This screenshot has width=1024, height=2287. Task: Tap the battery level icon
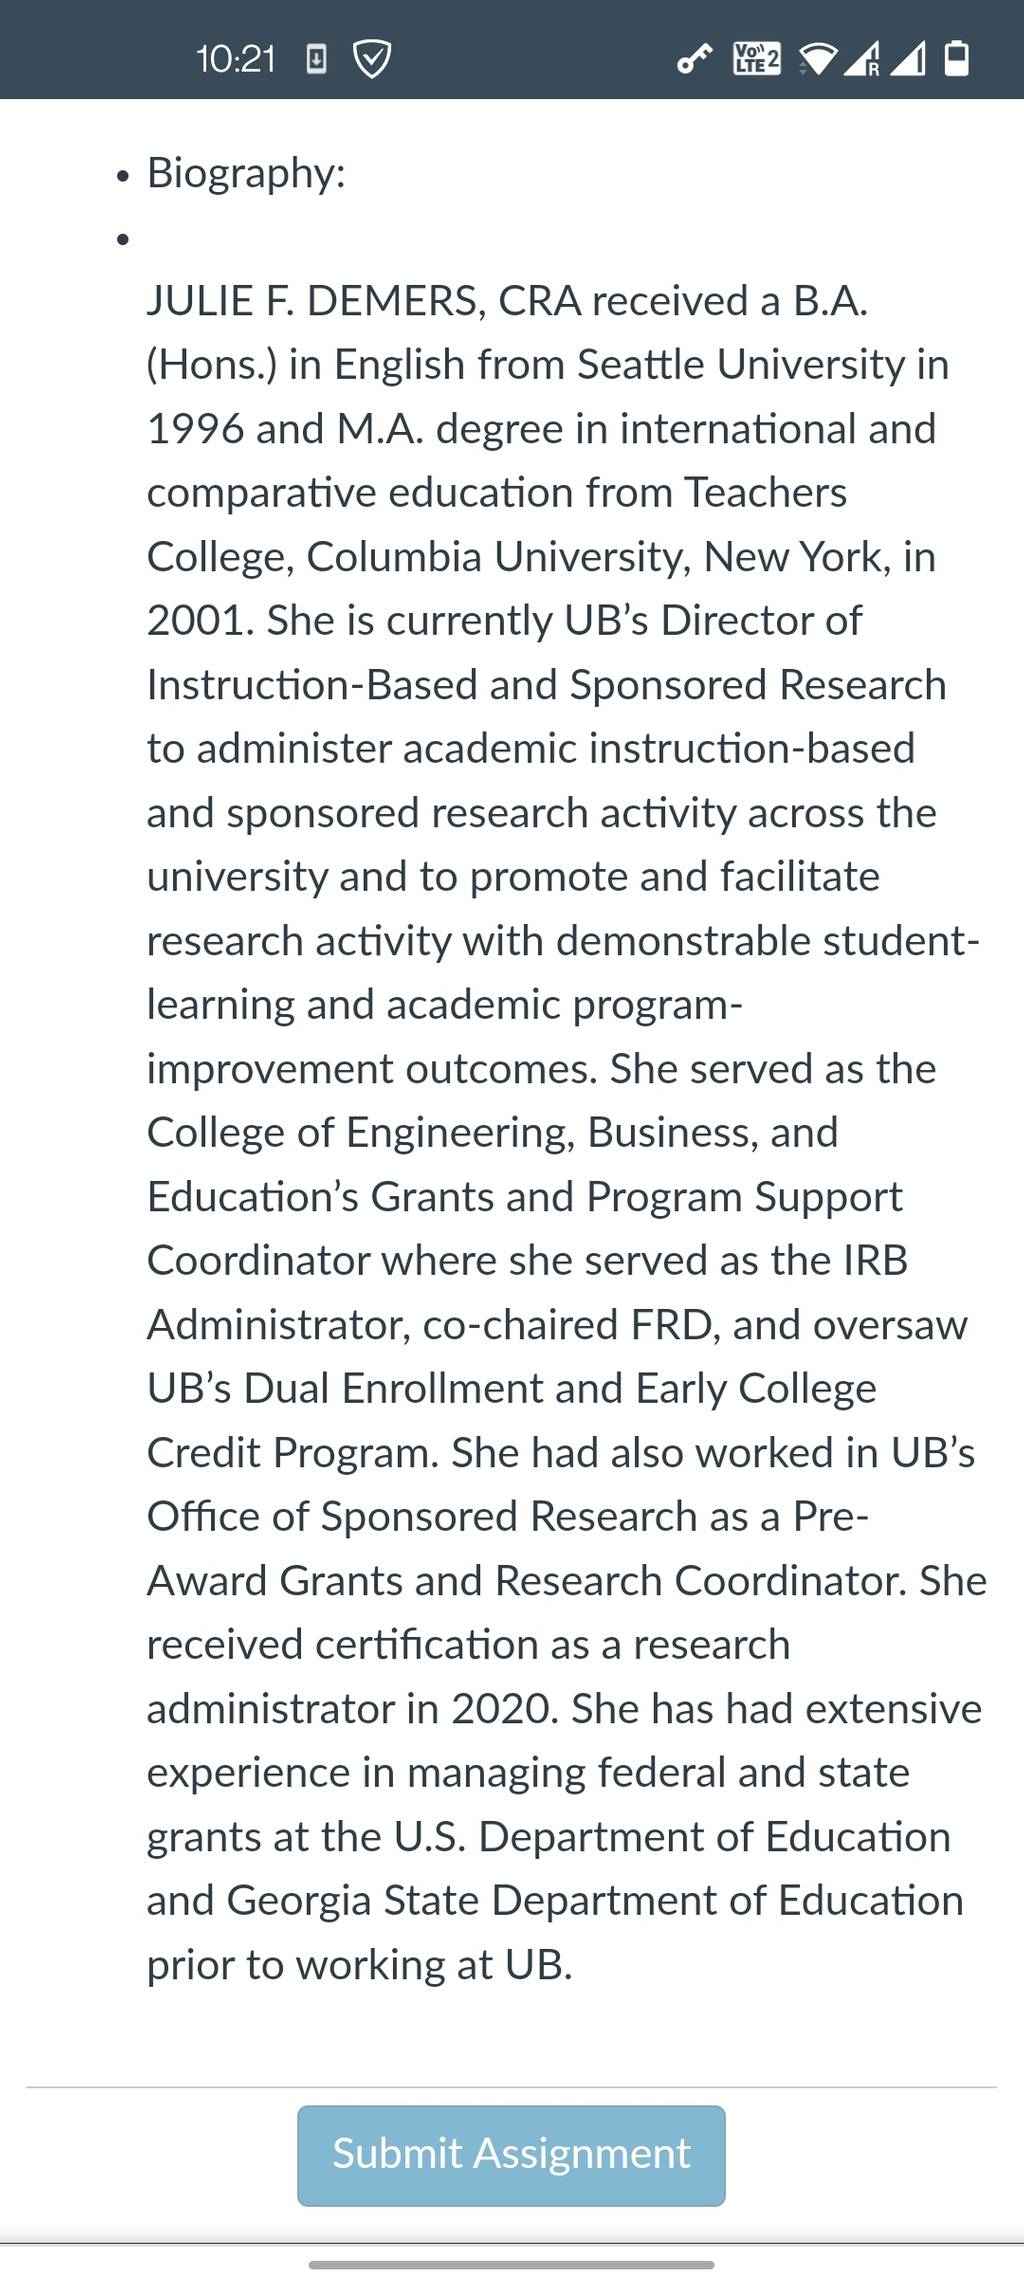click(x=957, y=59)
